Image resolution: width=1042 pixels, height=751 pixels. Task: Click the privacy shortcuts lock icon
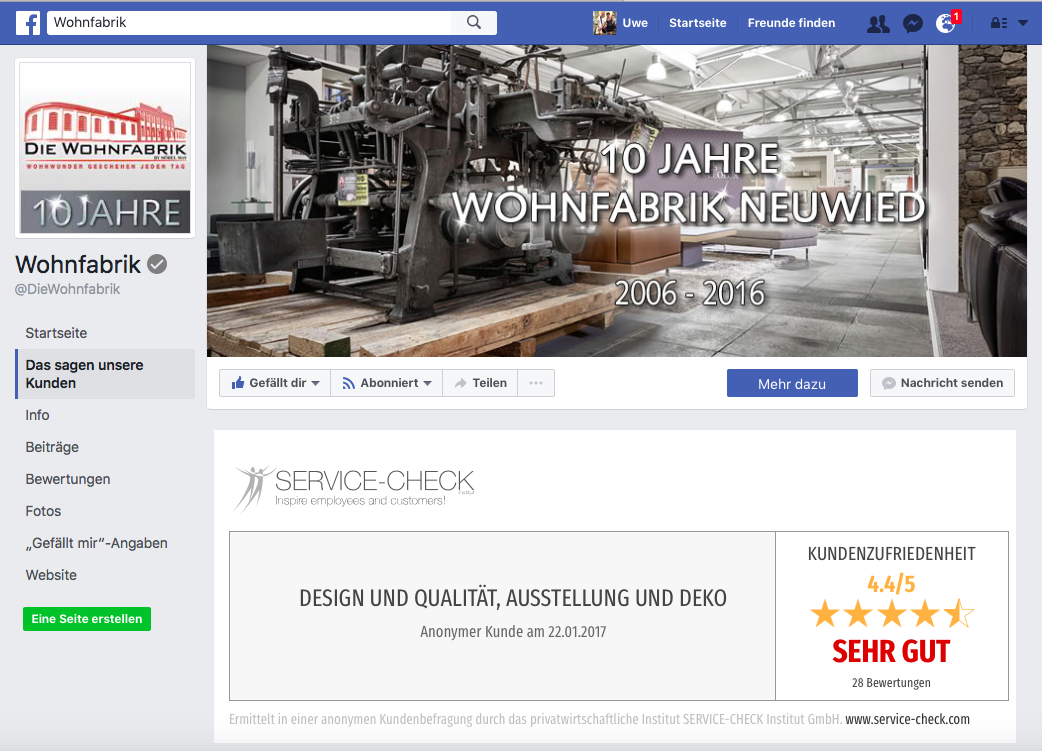point(998,23)
